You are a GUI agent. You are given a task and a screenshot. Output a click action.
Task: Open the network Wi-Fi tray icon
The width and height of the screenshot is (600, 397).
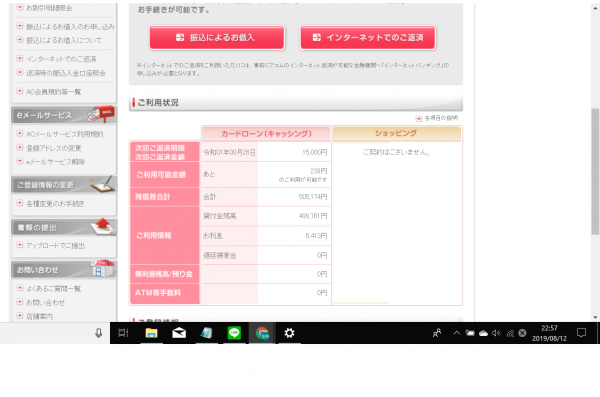[x=510, y=333]
